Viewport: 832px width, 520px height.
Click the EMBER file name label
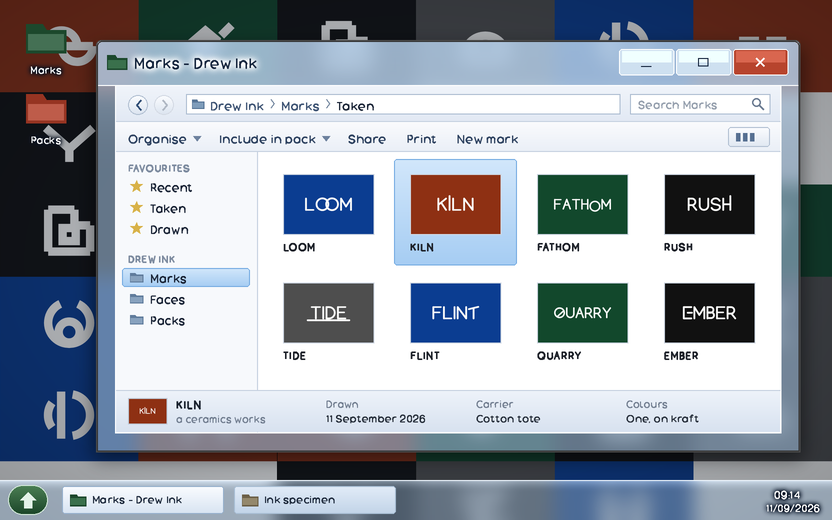pos(681,356)
